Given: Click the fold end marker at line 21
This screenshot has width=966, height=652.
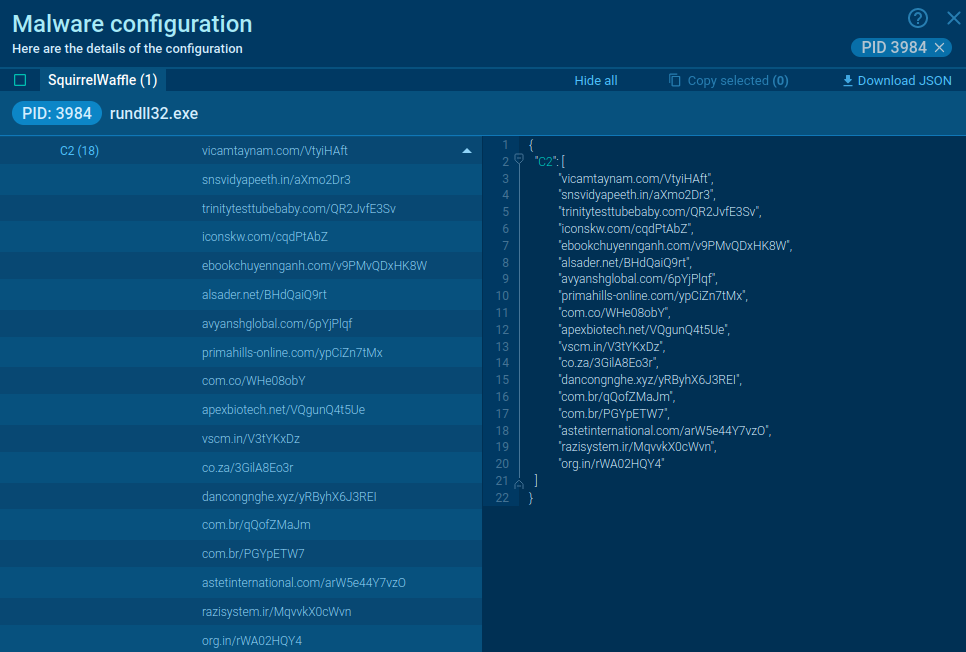Looking at the screenshot, I should click(x=518, y=484).
